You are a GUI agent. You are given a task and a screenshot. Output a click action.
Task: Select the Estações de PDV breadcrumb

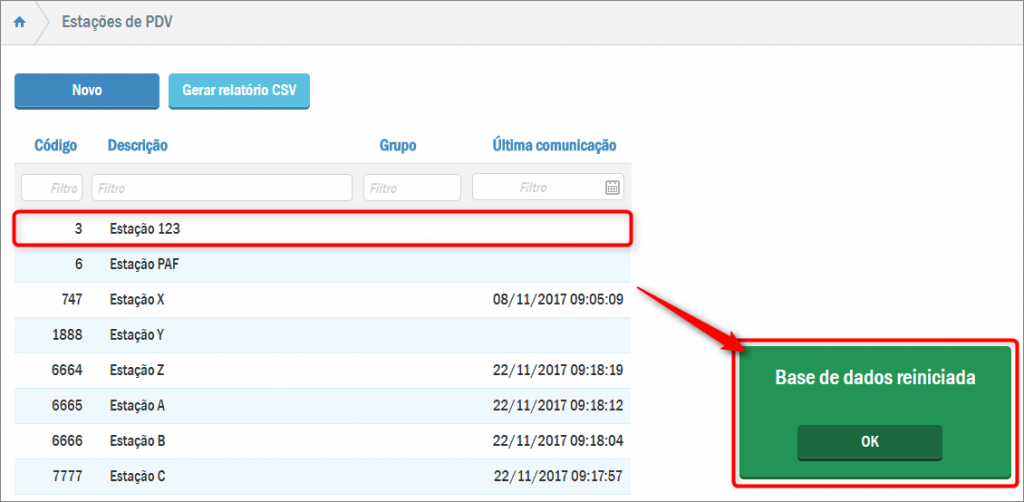117,22
